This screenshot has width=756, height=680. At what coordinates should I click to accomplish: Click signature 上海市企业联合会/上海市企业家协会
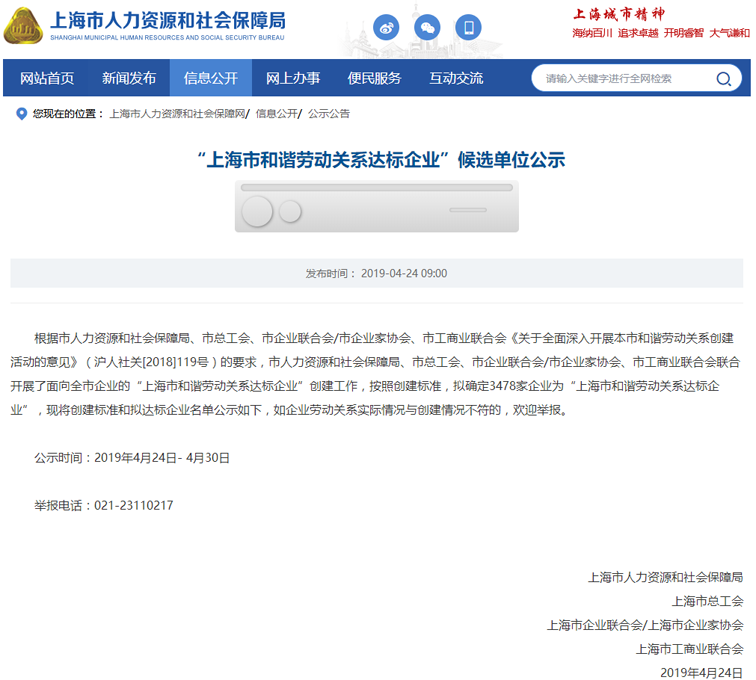point(645,625)
